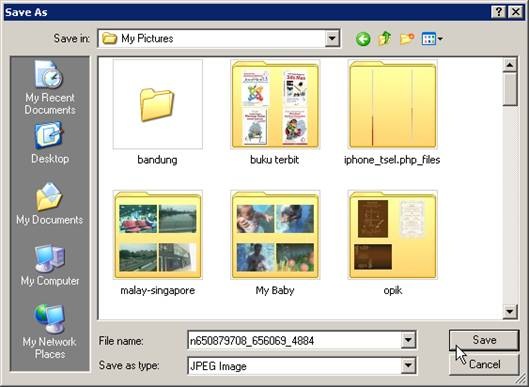
Task: Click the My Pictures text in Save in box
Action: click(x=147, y=39)
